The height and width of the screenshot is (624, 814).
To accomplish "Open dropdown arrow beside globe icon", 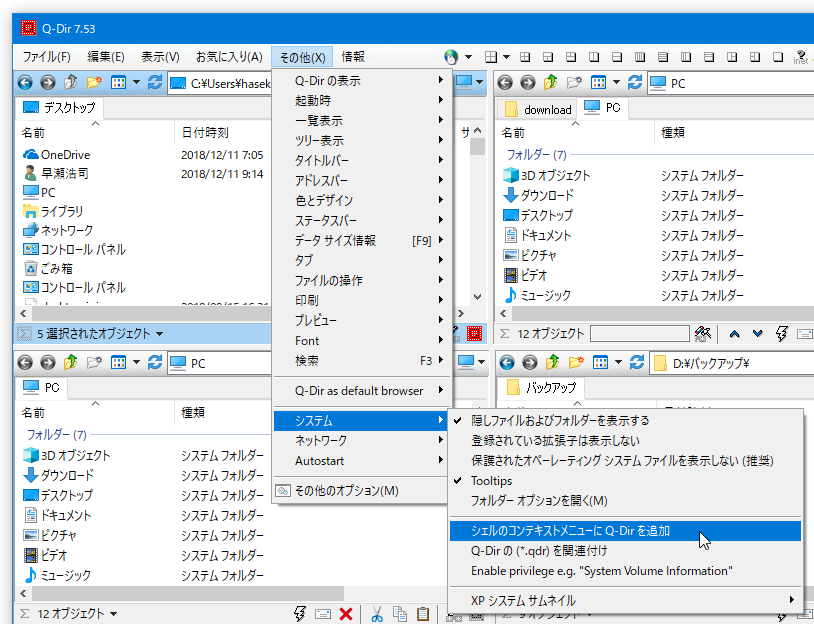I will (x=468, y=57).
